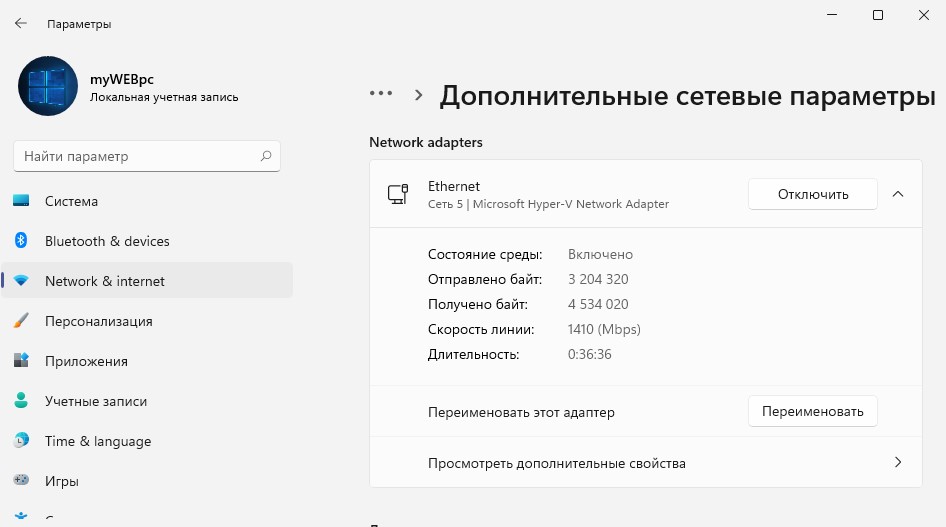Click Network adapters heading
The width and height of the screenshot is (946, 527).
pos(426,142)
